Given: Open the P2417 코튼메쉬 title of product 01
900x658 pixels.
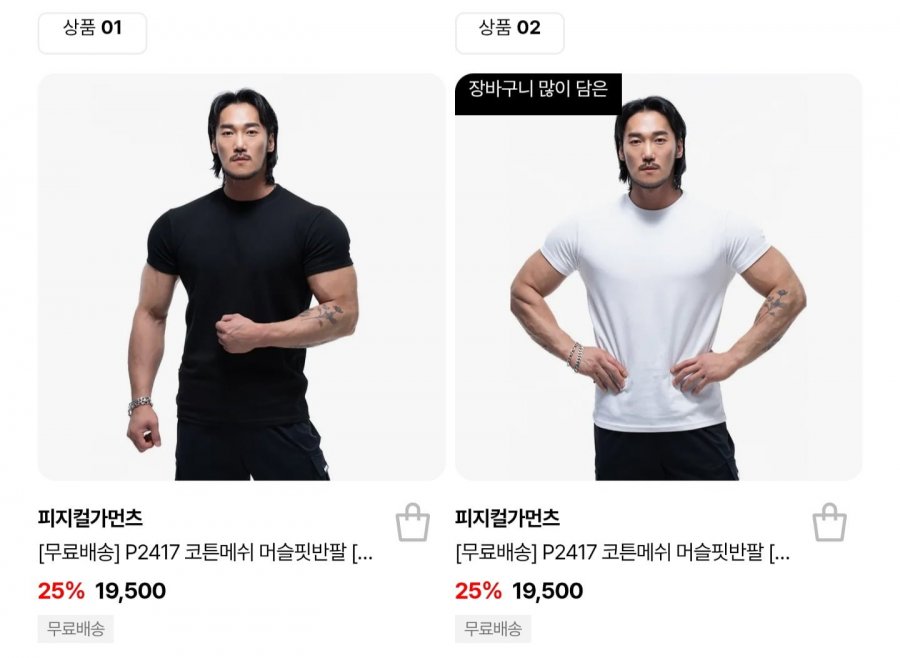Looking at the screenshot, I should pyautogui.click(x=205, y=553).
